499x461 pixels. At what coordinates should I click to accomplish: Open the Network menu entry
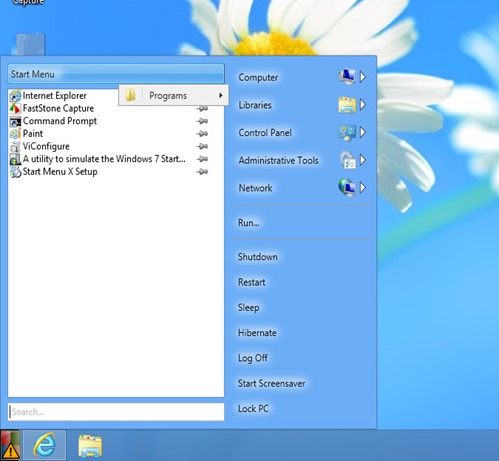[255, 188]
